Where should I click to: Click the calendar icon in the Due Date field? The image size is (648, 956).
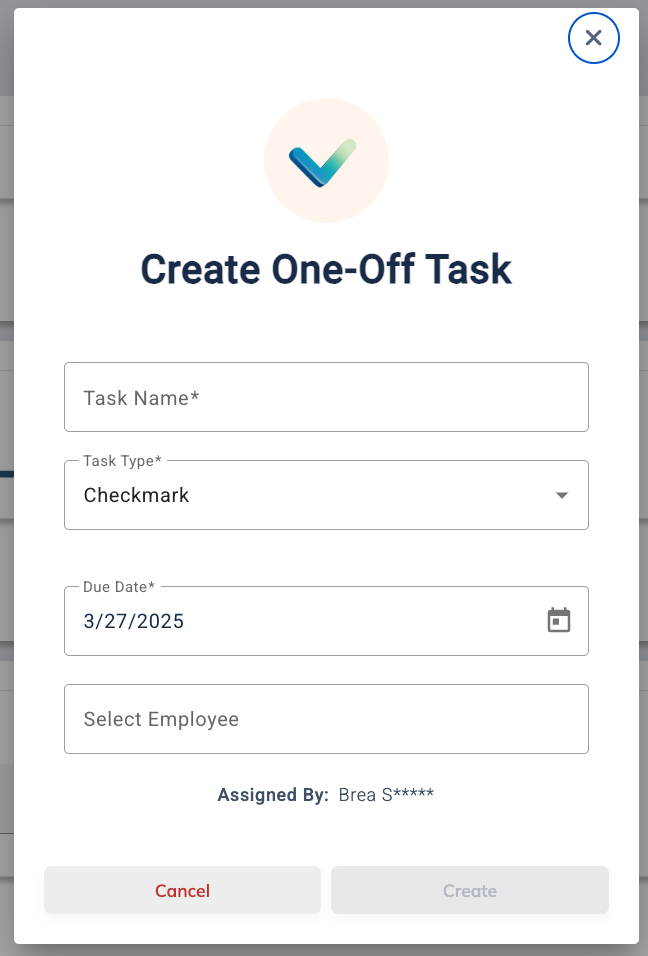[559, 620]
